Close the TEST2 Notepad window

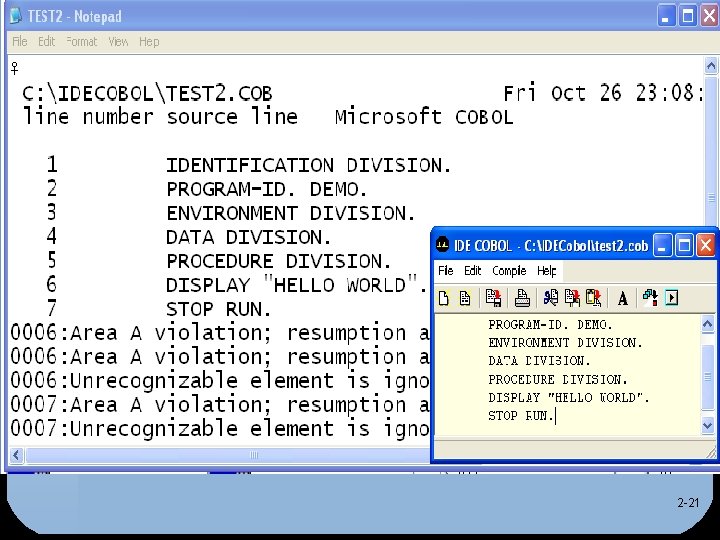pos(709,16)
